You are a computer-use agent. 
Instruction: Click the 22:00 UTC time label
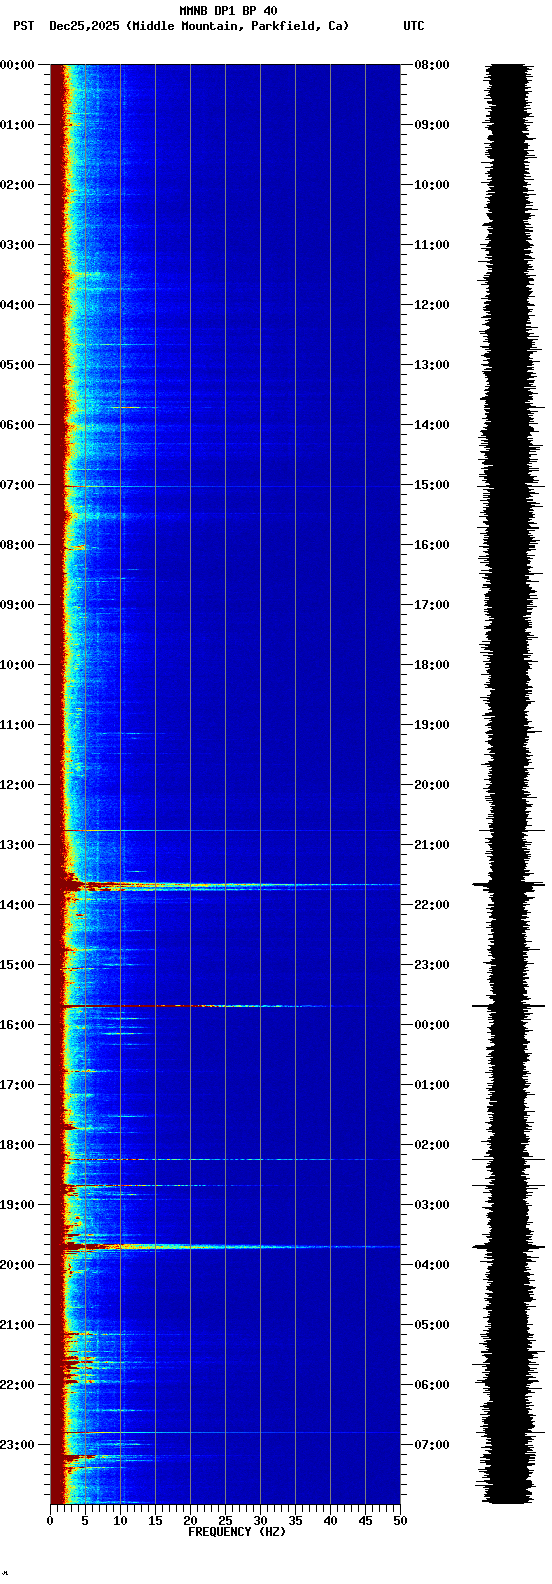(x=432, y=905)
